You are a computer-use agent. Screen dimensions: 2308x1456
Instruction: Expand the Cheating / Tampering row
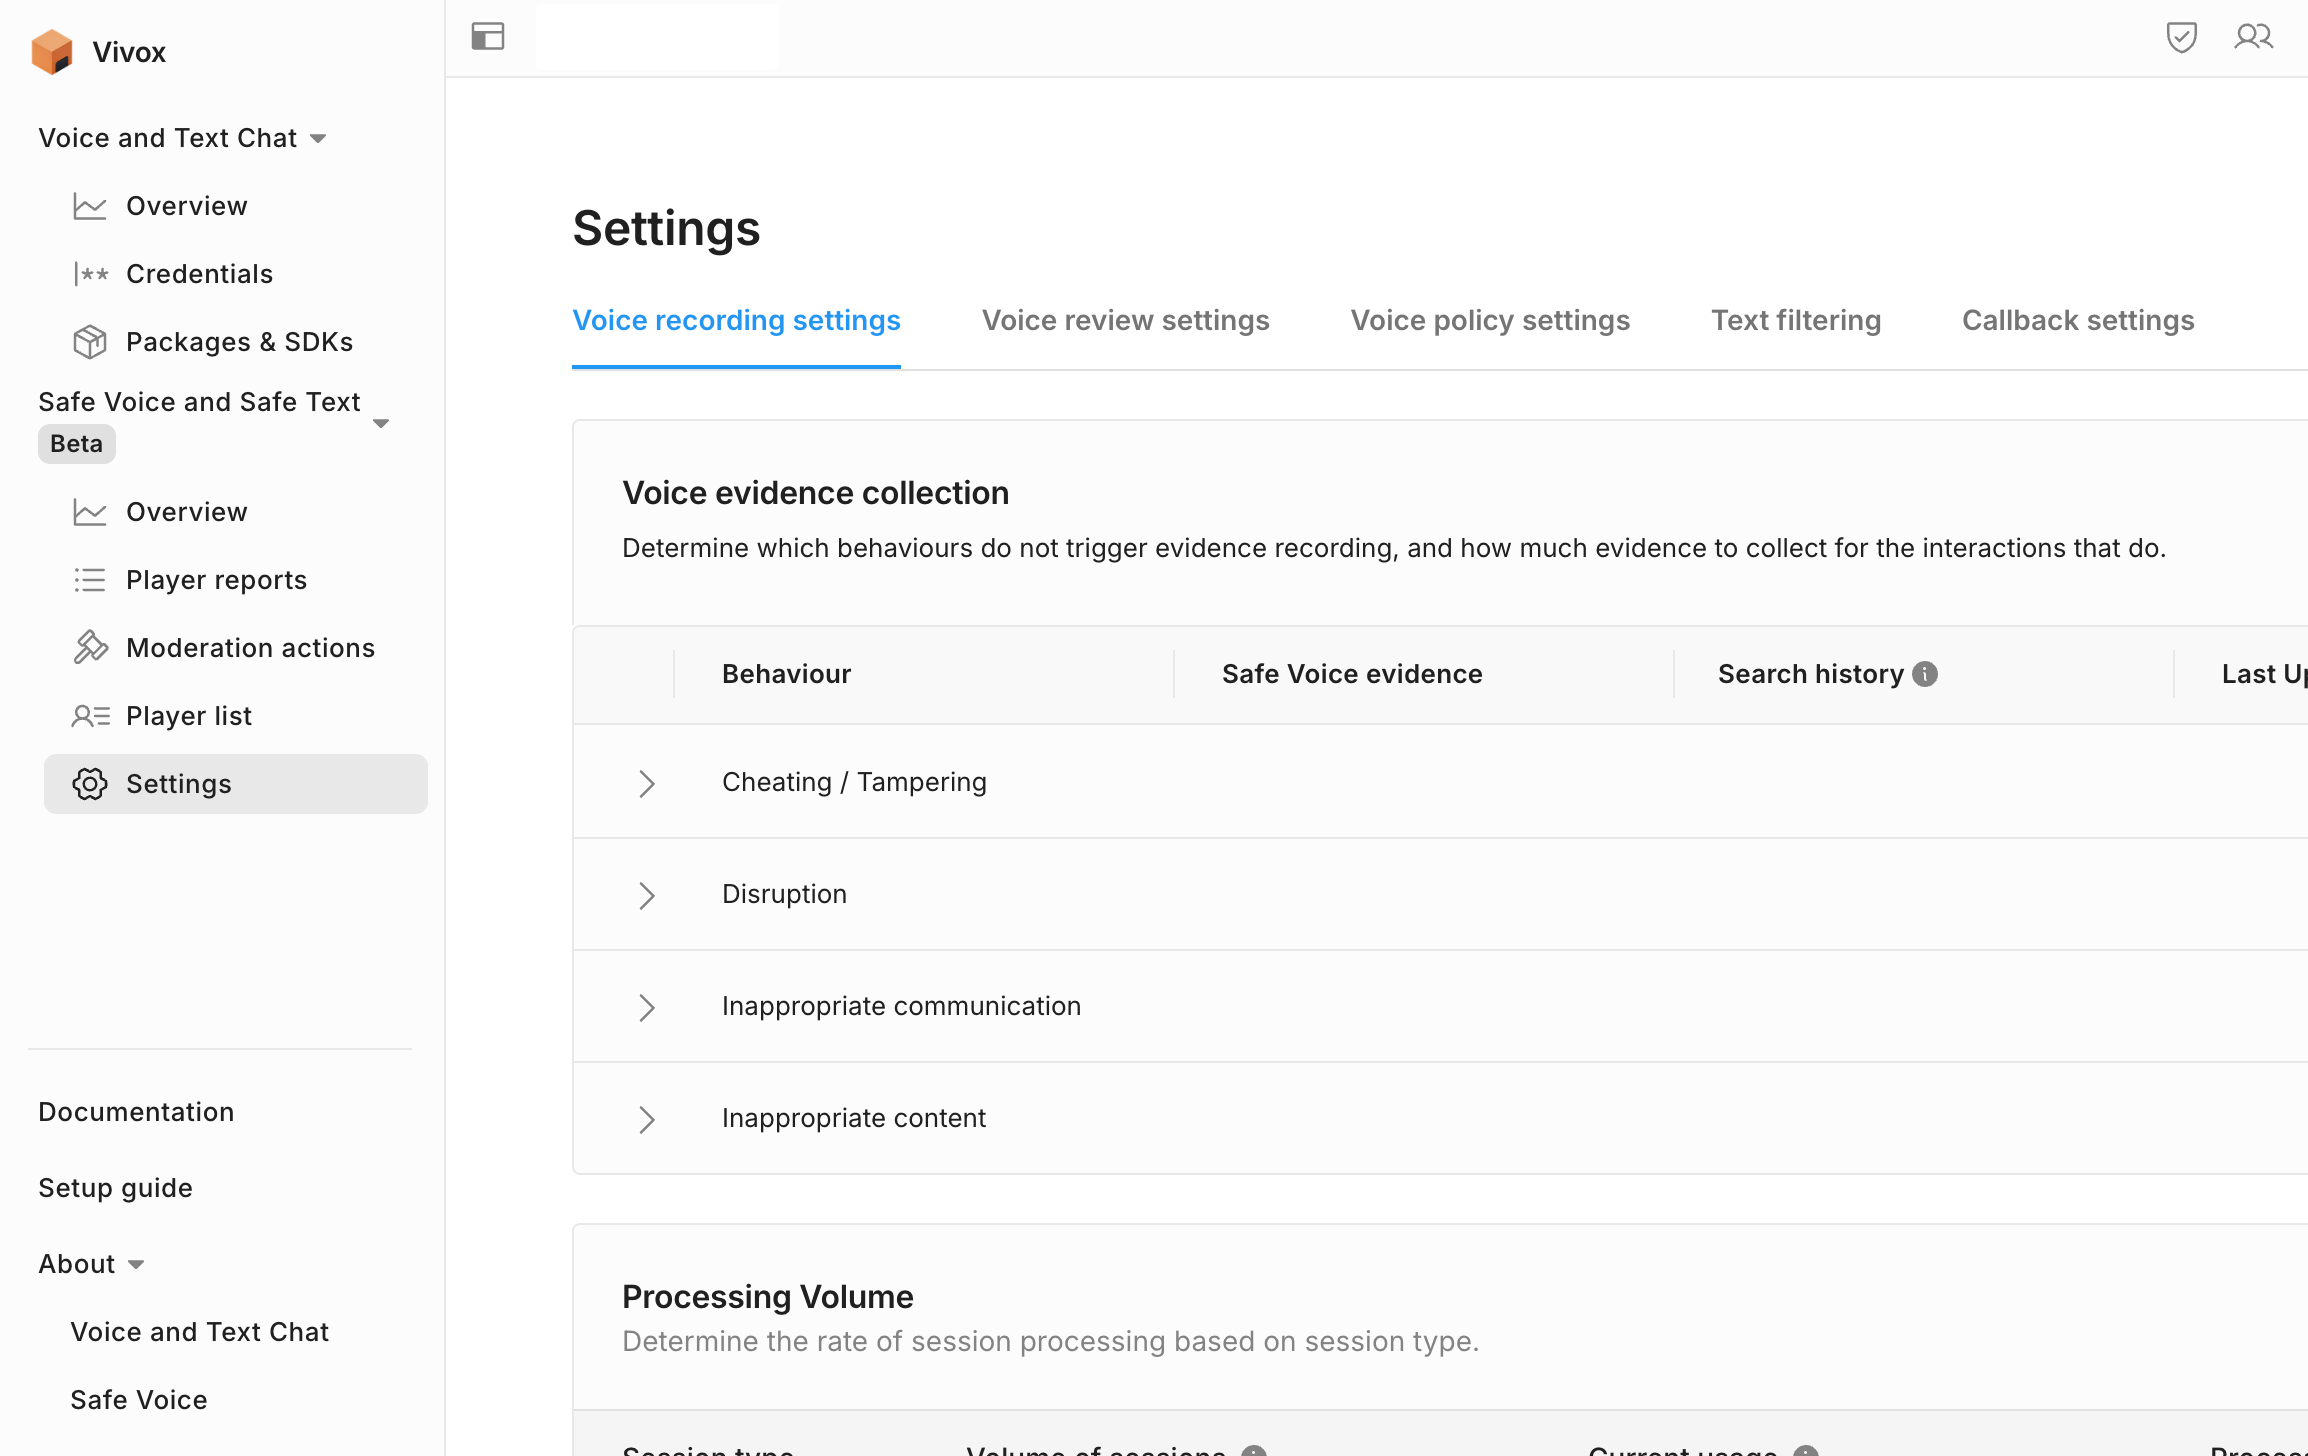[647, 783]
